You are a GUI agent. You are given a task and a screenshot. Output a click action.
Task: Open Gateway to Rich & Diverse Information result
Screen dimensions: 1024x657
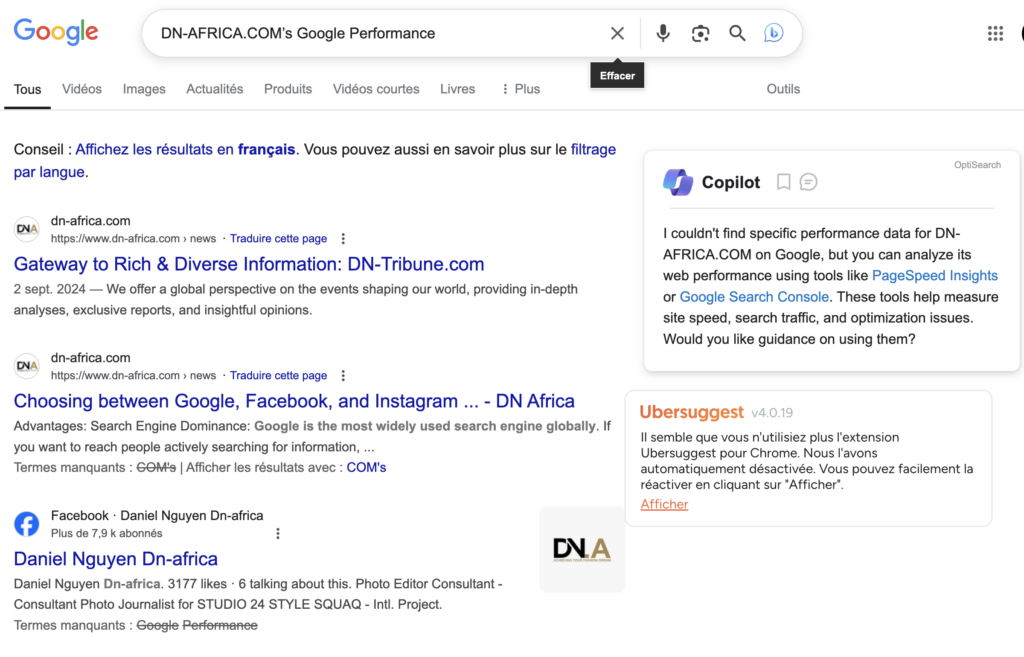[x=249, y=264]
